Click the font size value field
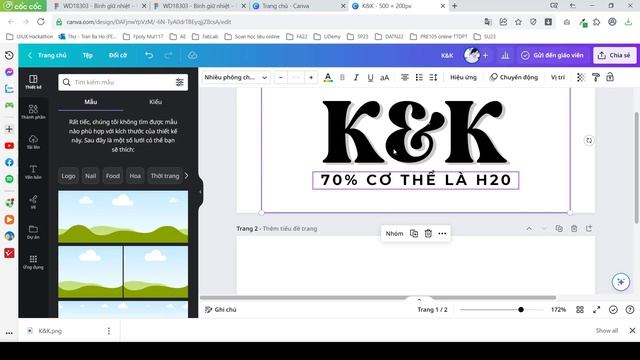The height and width of the screenshot is (360, 640). 296,77
